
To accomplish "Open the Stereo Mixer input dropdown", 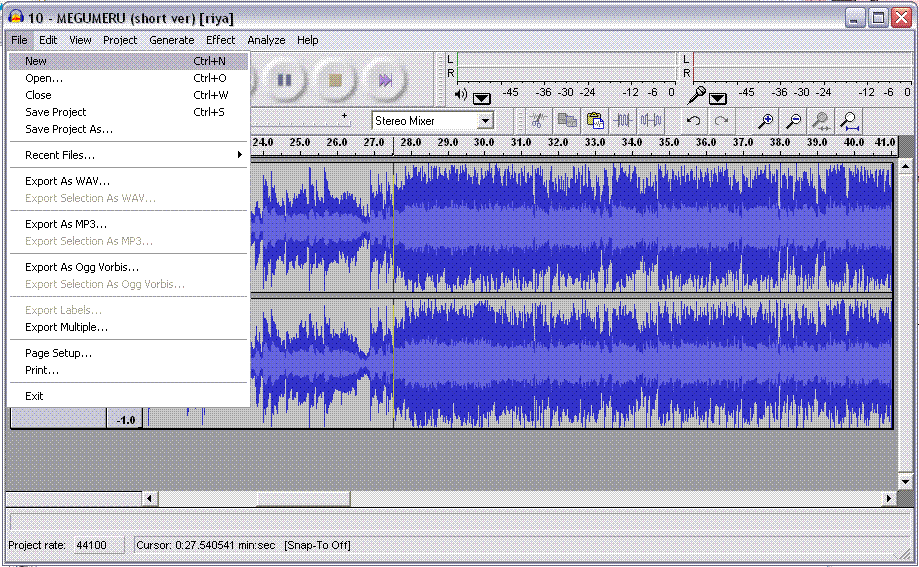I will pos(485,121).
